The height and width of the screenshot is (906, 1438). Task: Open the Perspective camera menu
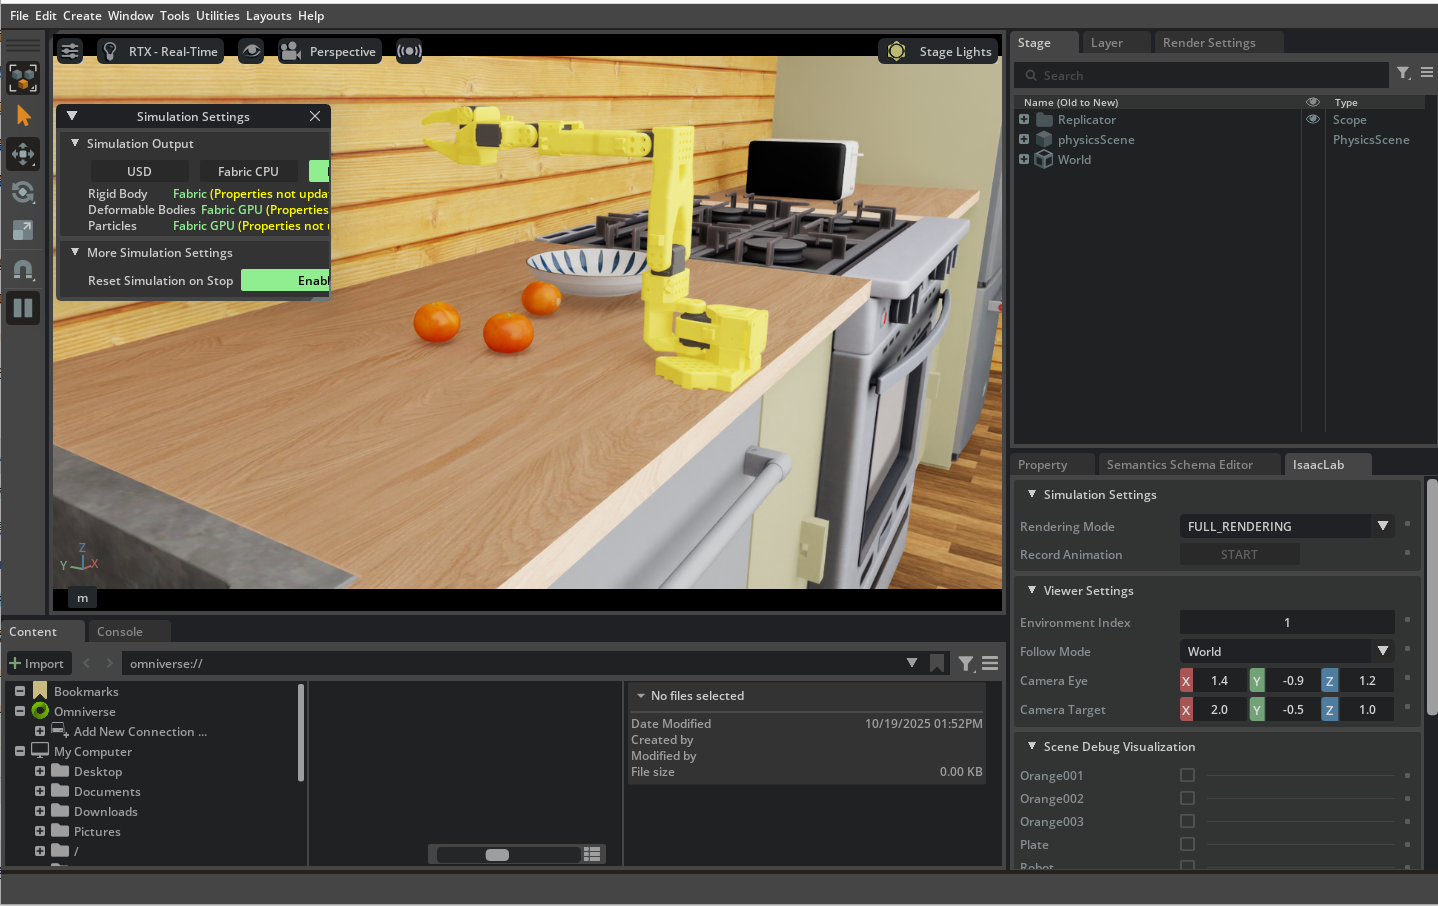(329, 51)
